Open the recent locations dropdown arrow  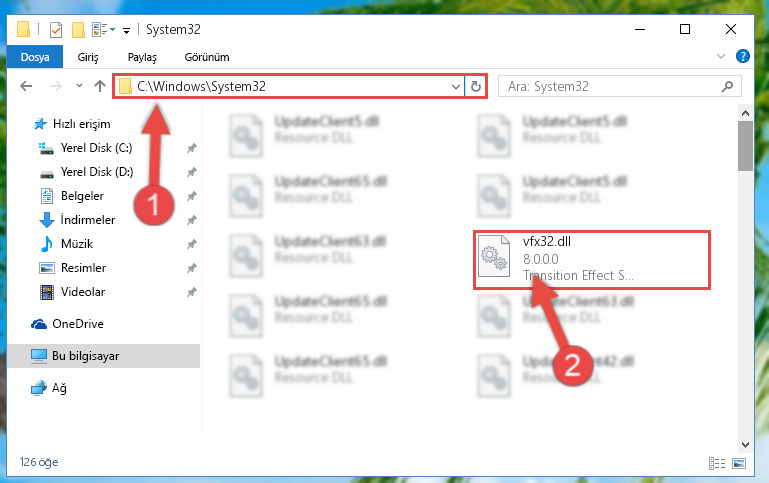79,86
